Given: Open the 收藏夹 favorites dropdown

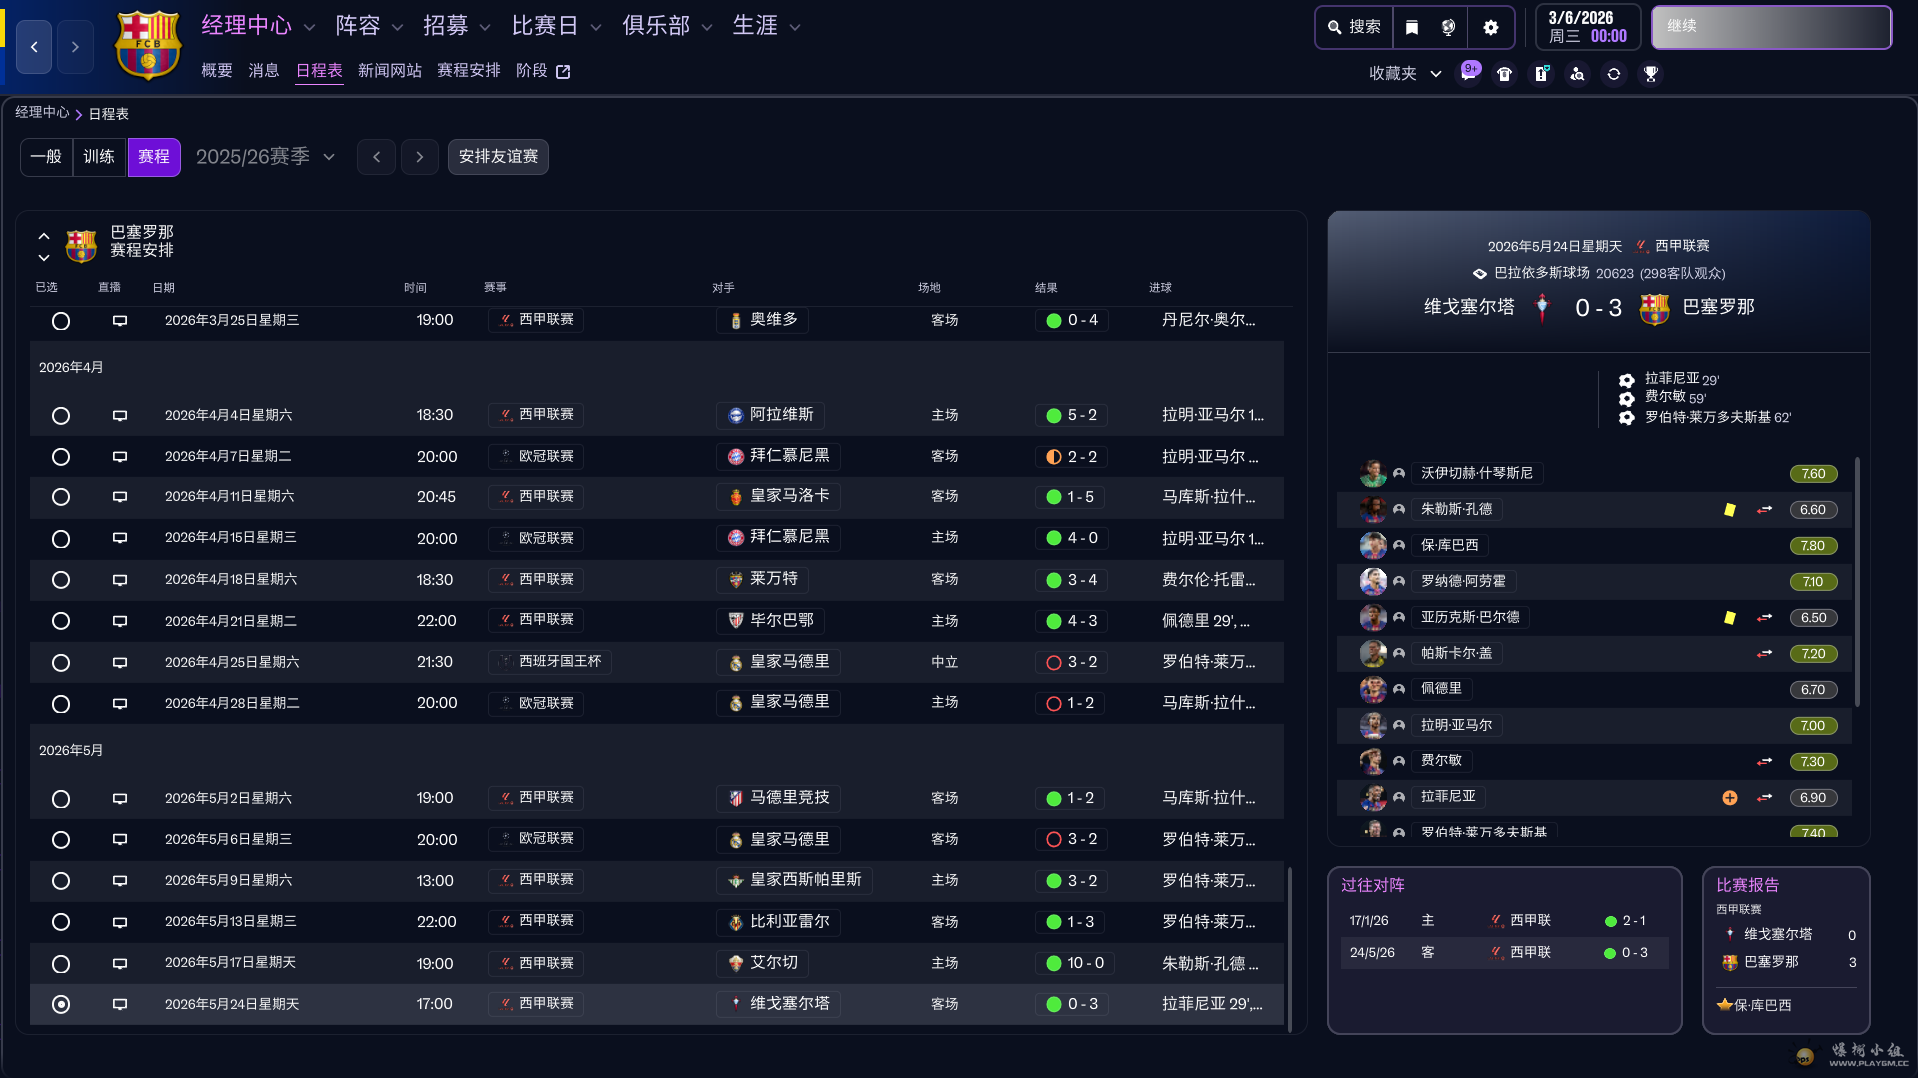Looking at the screenshot, I should tap(1404, 74).
